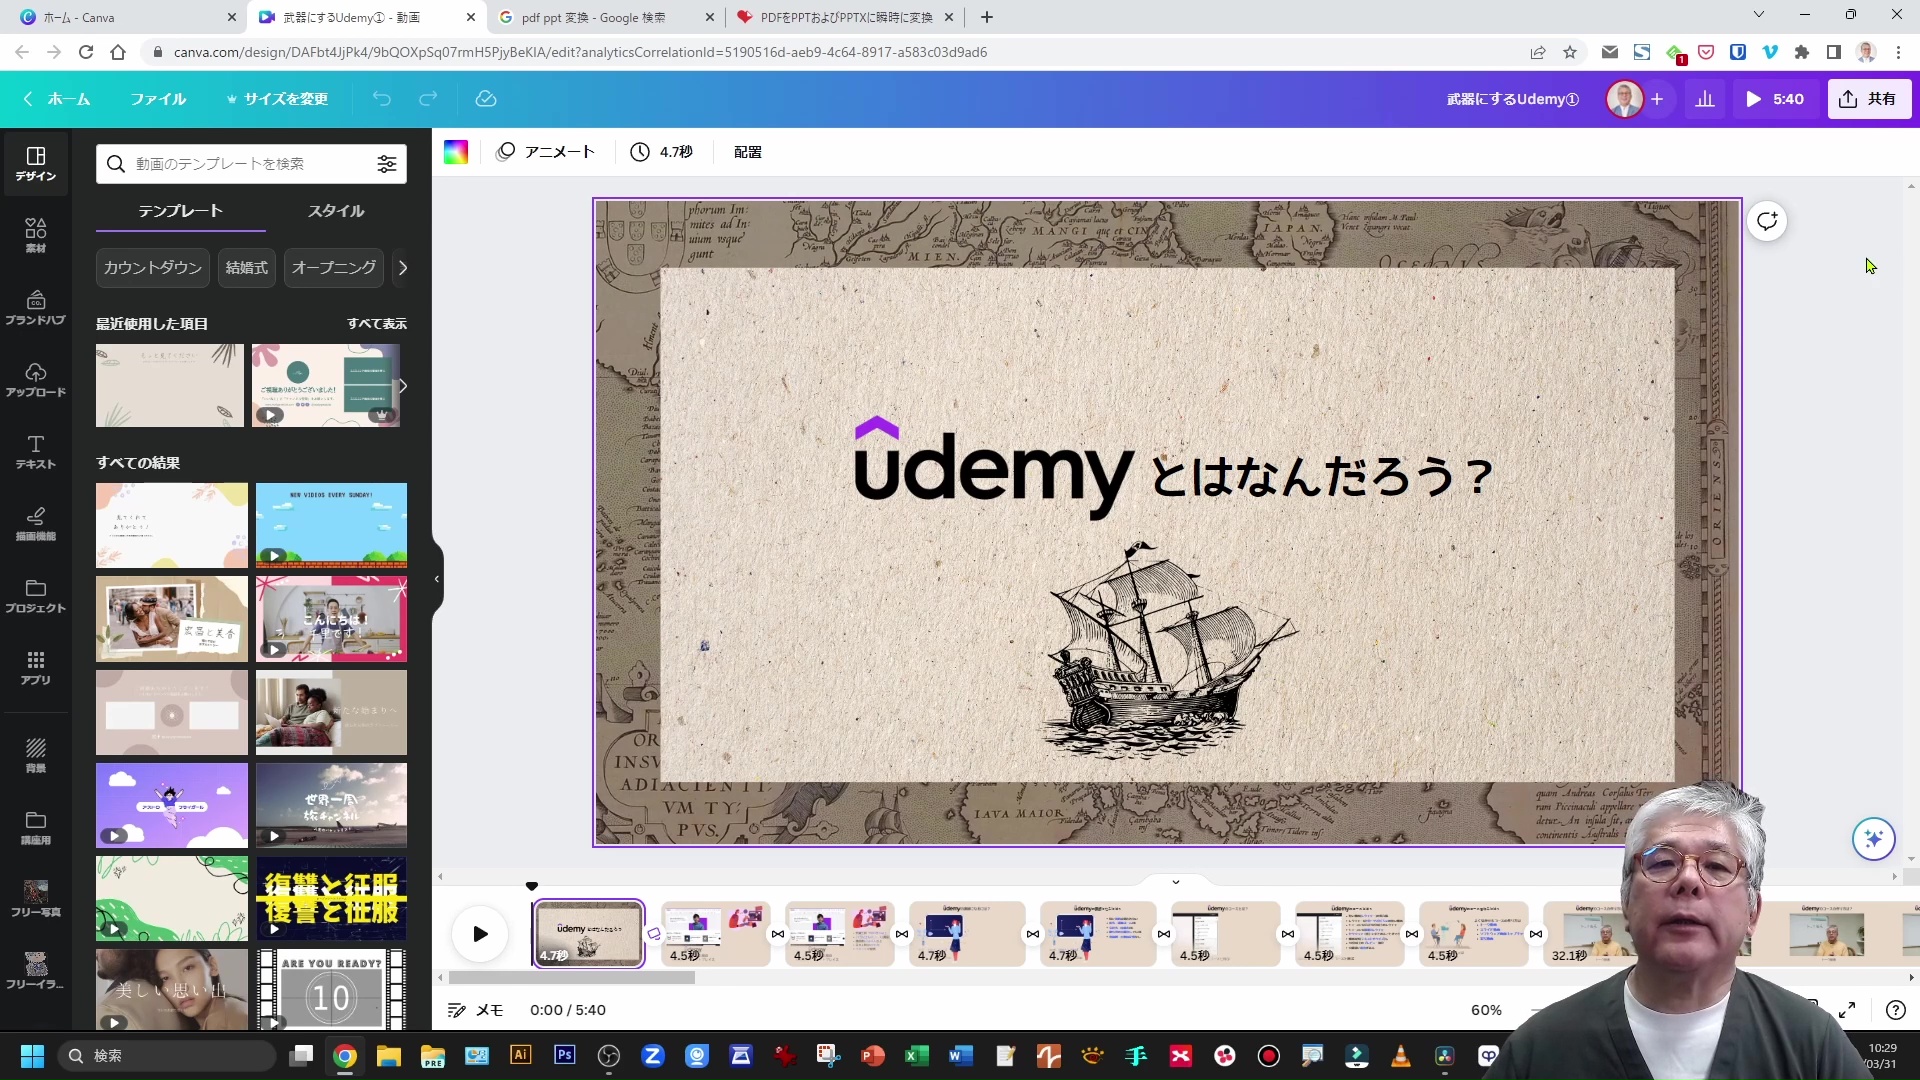
Task: Open the Apps (アプリ) sidebar panel
Action: [x=35, y=667]
